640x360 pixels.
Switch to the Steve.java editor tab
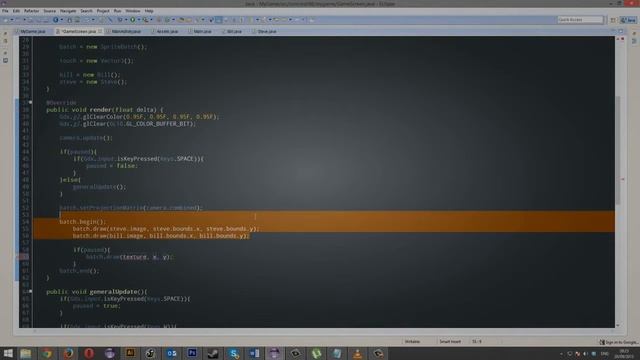(x=264, y=31)
